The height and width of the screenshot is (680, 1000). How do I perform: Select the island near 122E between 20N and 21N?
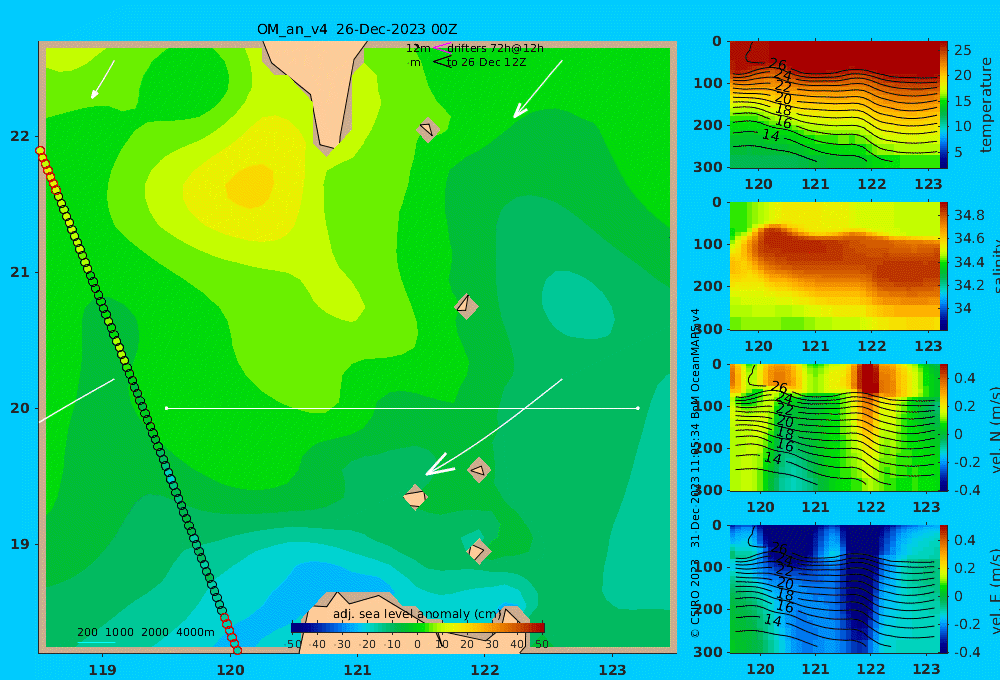(x=466, y=306)
